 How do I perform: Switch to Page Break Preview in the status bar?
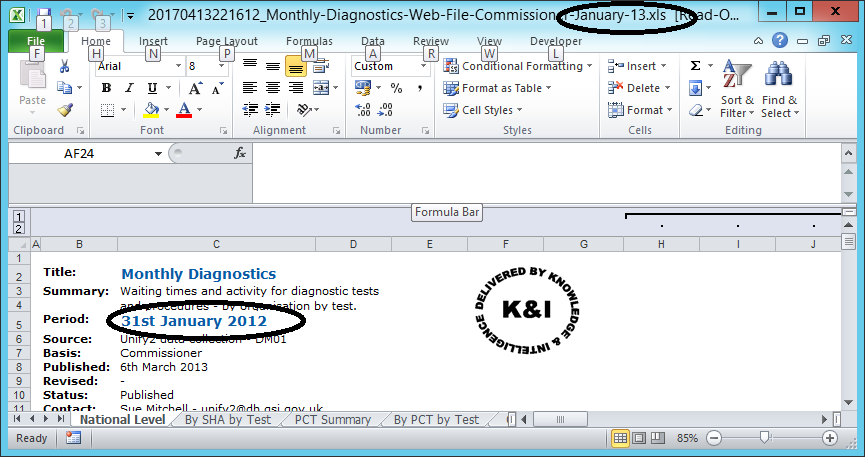(x=658, y=438)
